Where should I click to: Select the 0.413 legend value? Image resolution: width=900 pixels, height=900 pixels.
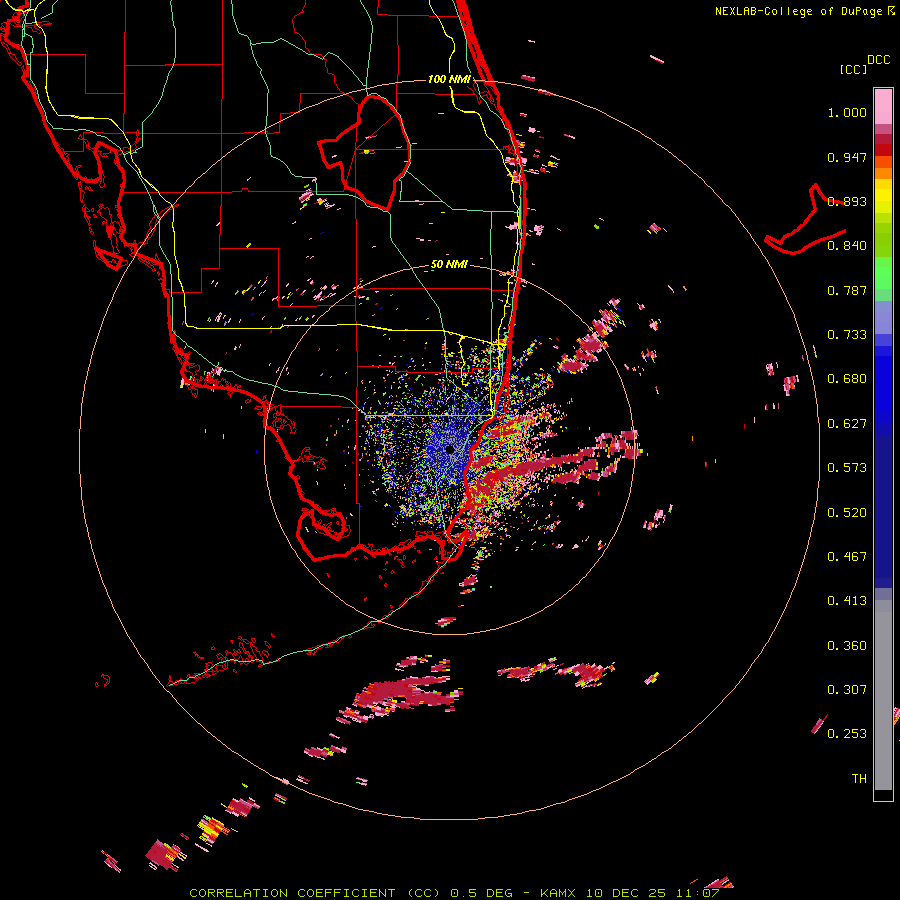click(x=847, y=601)
